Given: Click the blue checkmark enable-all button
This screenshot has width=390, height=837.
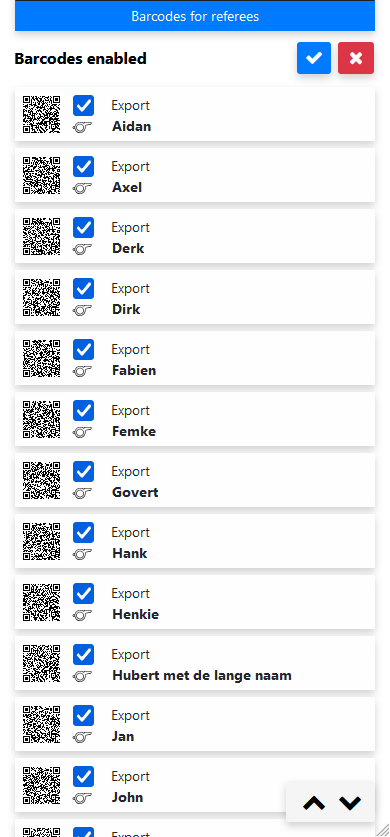Looking at the screenshot, I should point(314,58).
